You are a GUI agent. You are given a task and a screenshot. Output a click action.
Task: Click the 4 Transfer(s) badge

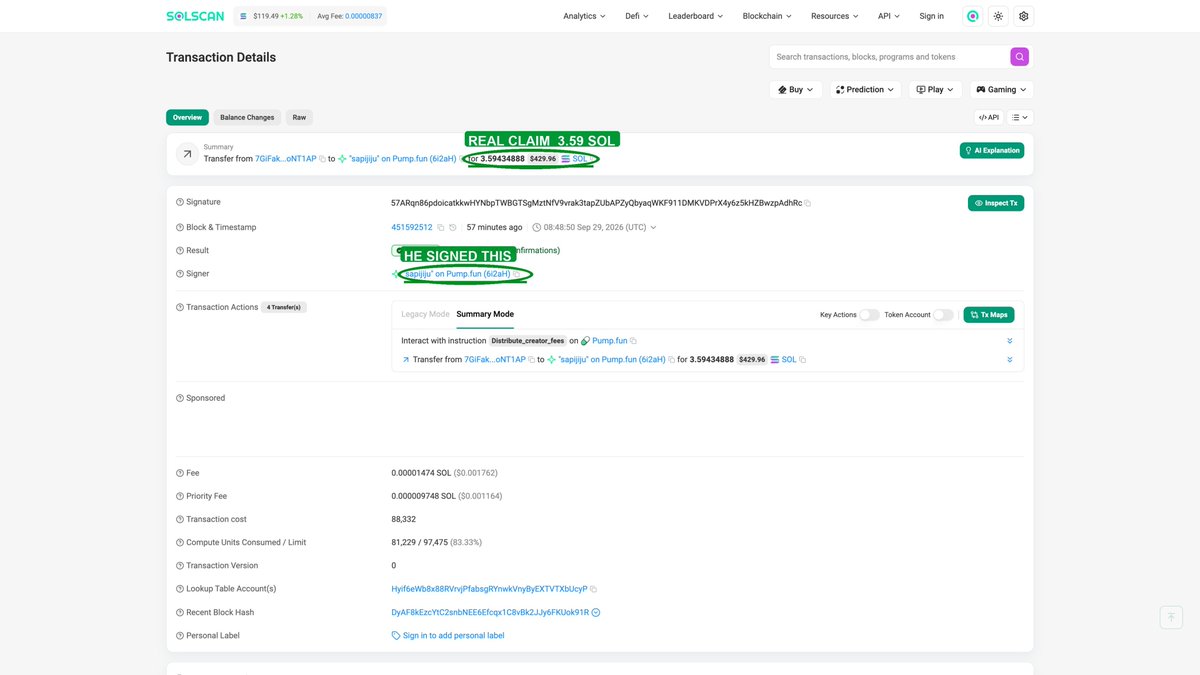pos(285,307)
